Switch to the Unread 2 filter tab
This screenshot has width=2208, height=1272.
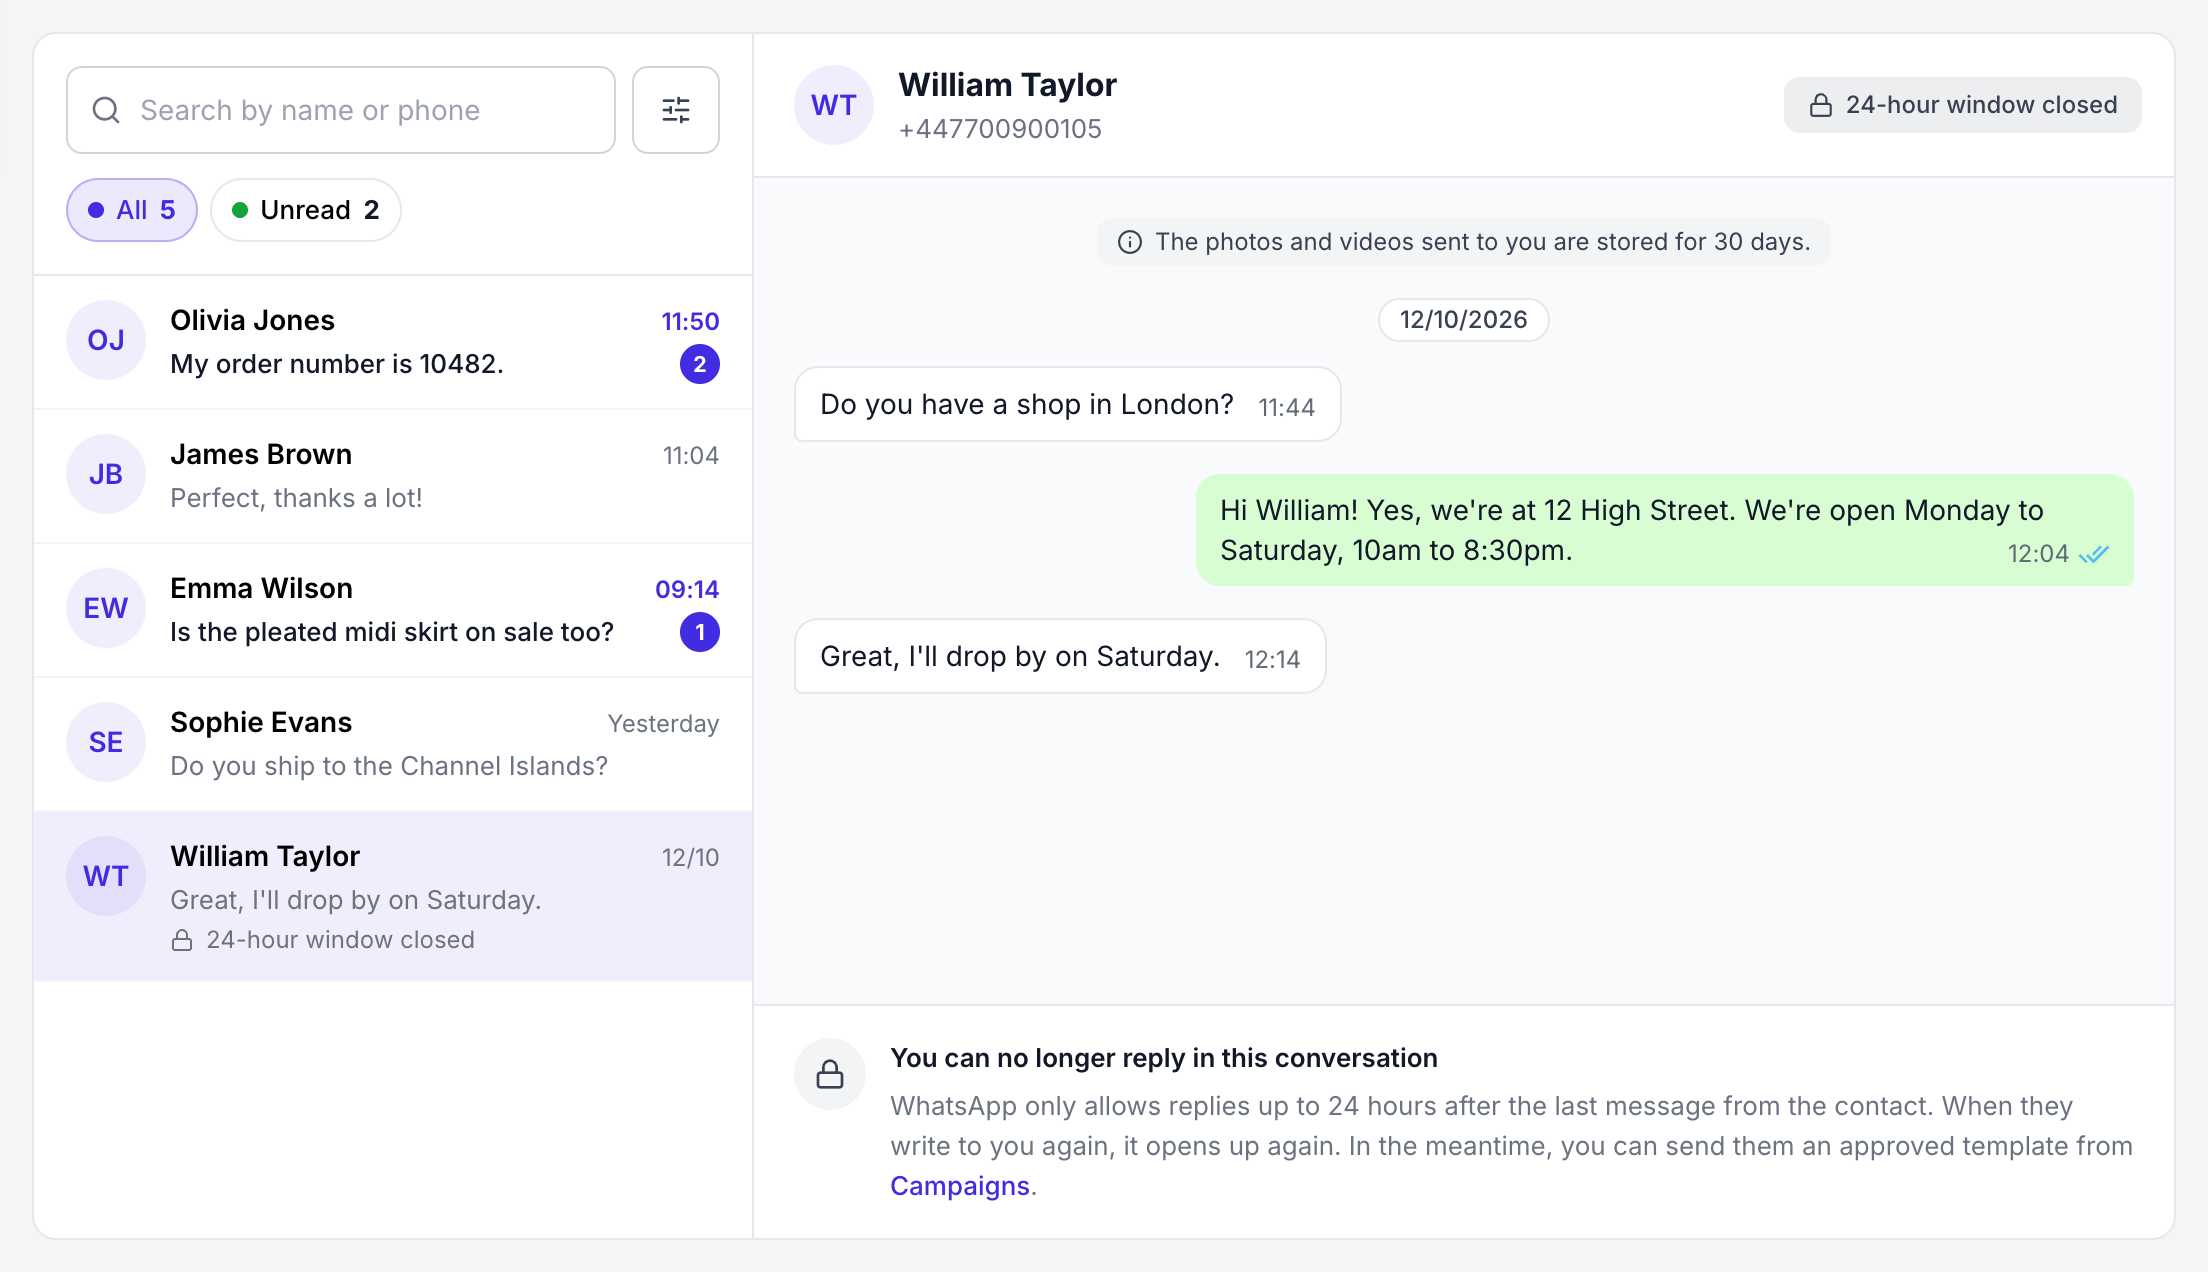(x=306, y=210)
